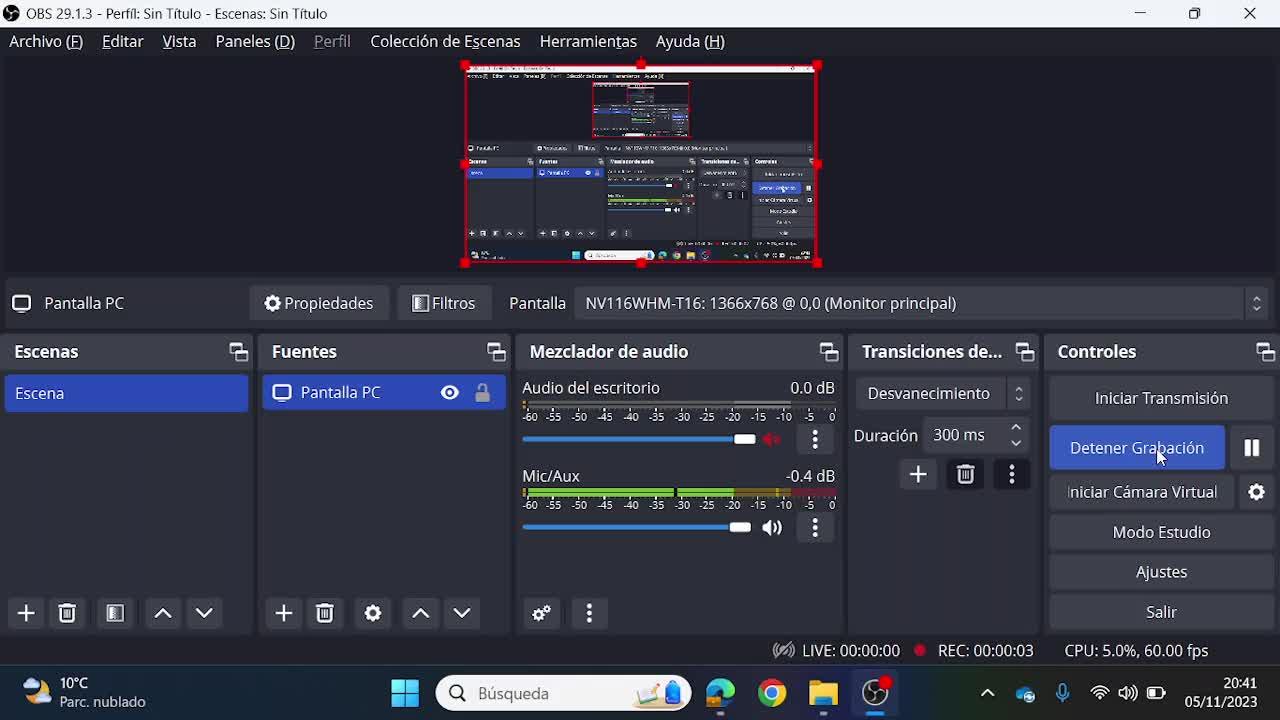Undock the Mezclador de audio panel
Viewport: 1280px width, 720px height.
click(x=829, y=352)
